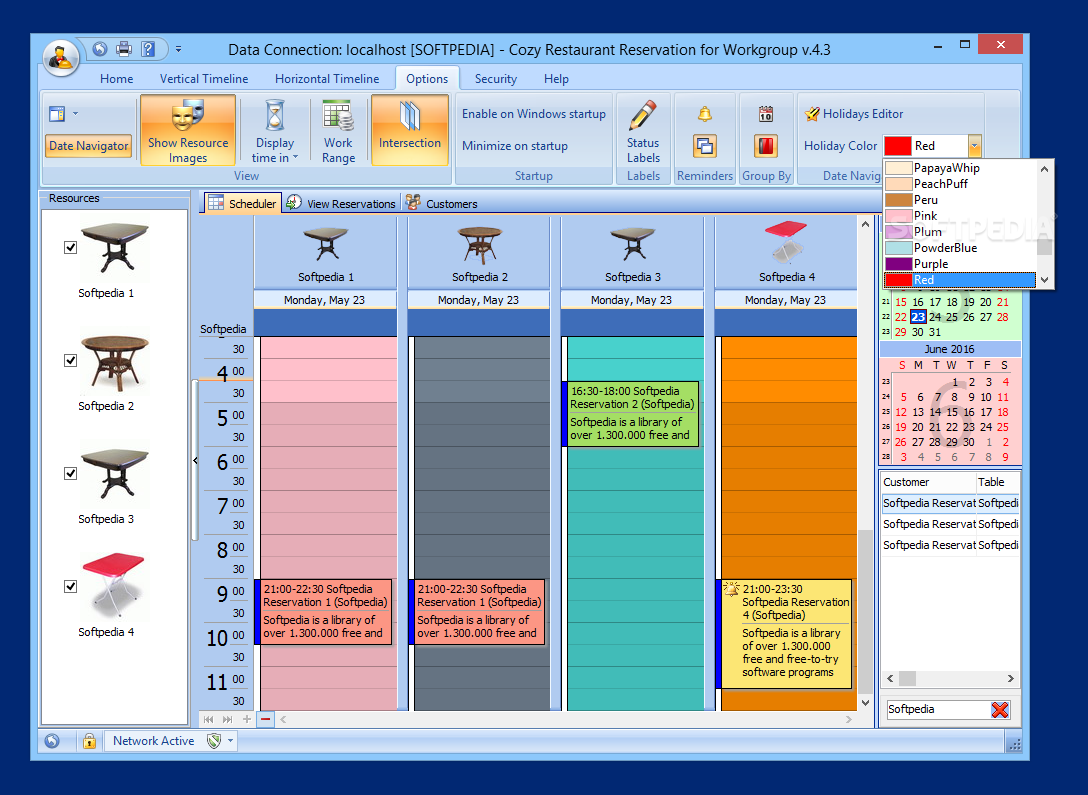Open the Customers tab
1088x795 pixels.
tap(441, 203)
